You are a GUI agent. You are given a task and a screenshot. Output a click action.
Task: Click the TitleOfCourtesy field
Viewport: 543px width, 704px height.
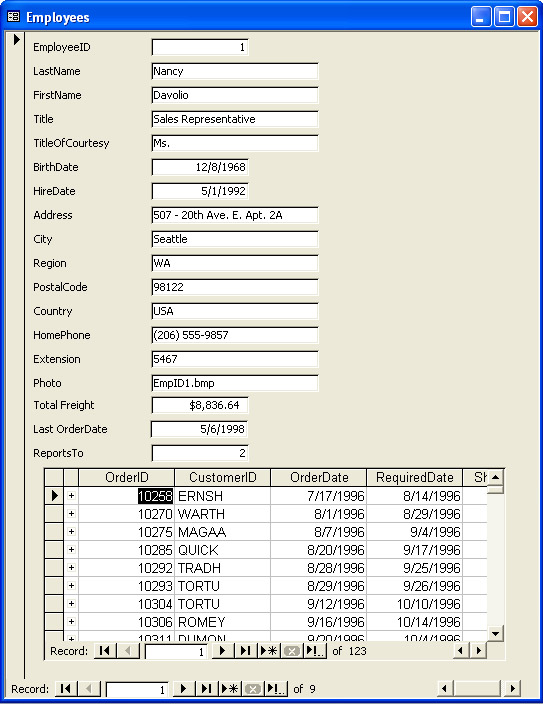pos(235,143)
